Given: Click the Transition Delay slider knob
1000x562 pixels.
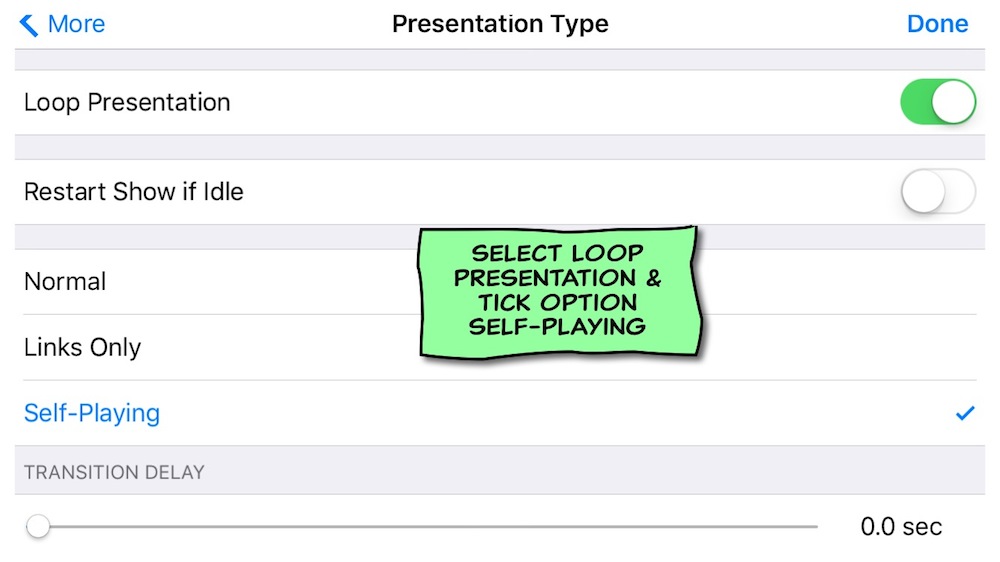Looking at the screenshot, I should coord(38,526).
